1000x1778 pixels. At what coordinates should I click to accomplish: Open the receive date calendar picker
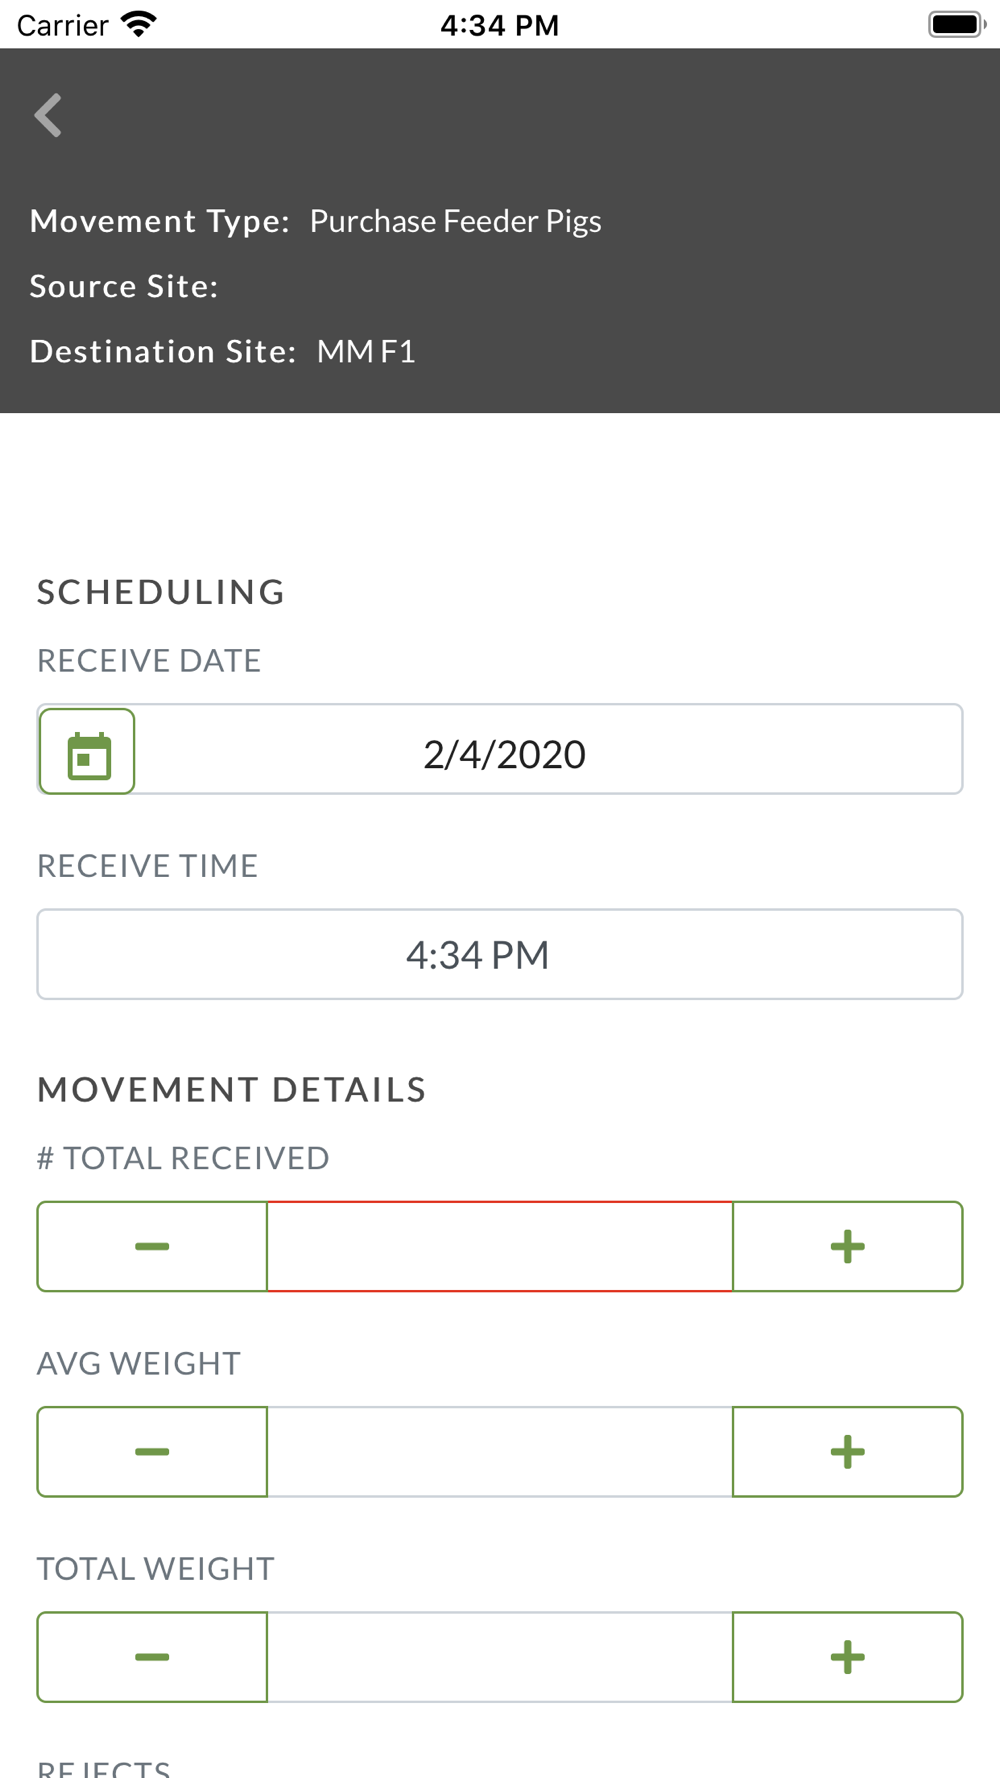[87, 752]
